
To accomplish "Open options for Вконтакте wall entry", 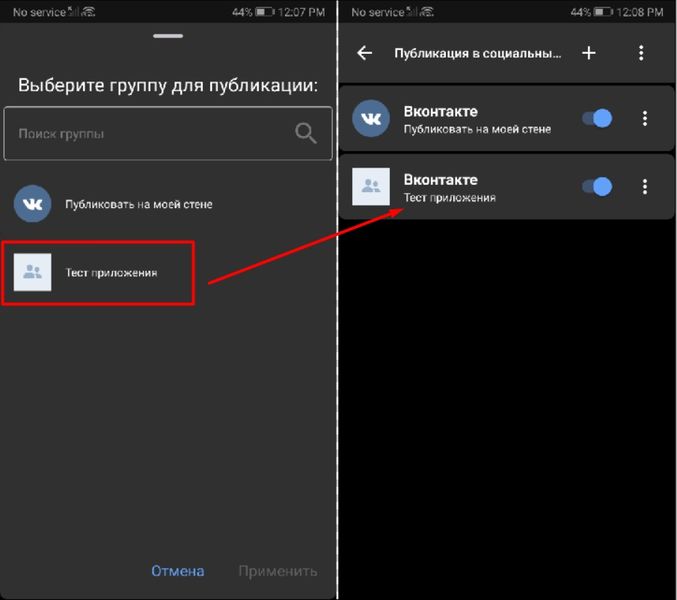I will pos(645,118).
